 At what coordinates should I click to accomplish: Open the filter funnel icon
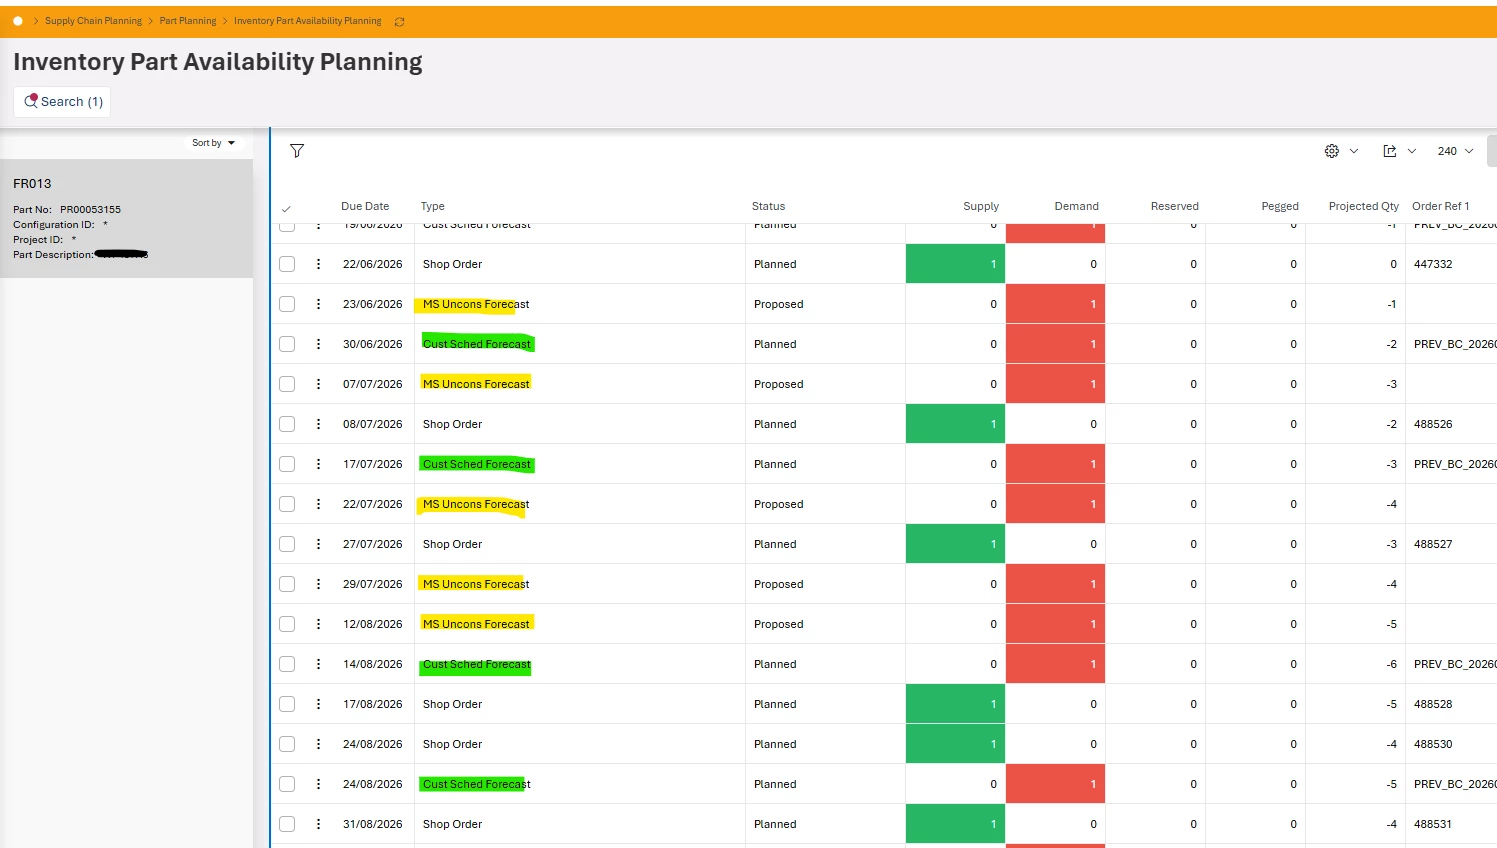(x=297, y=151)
